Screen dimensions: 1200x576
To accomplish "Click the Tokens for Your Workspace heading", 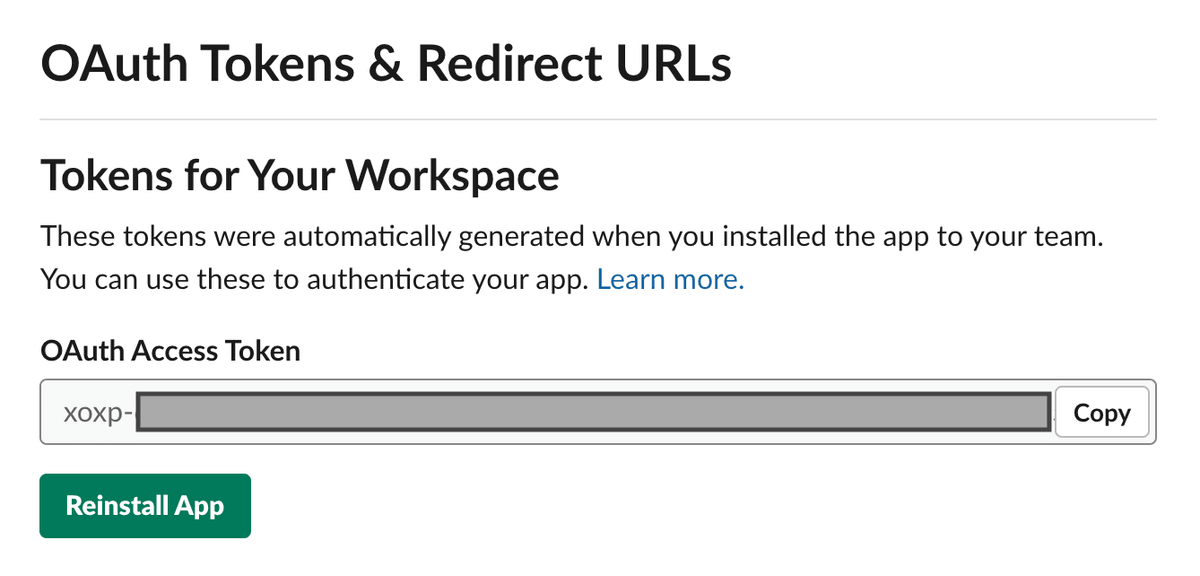I will [299, 175].
